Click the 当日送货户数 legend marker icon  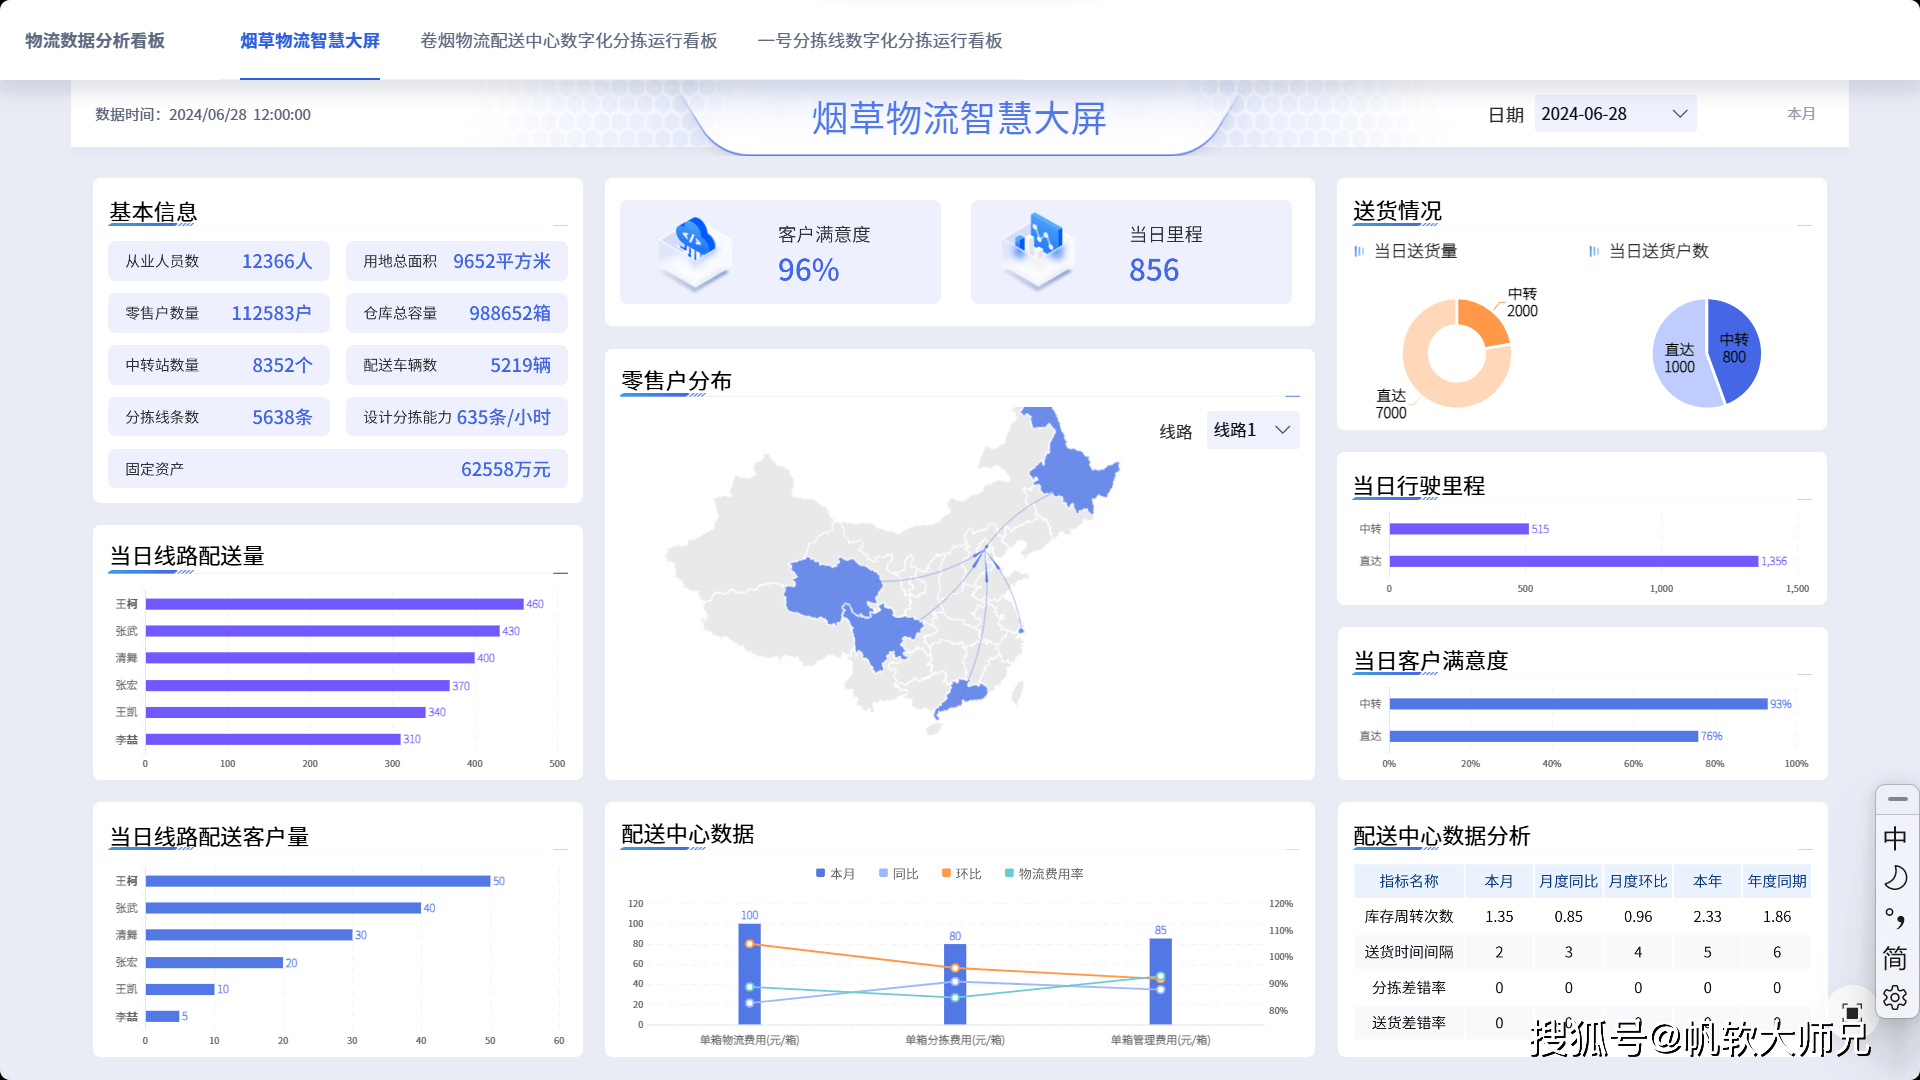1594,251
